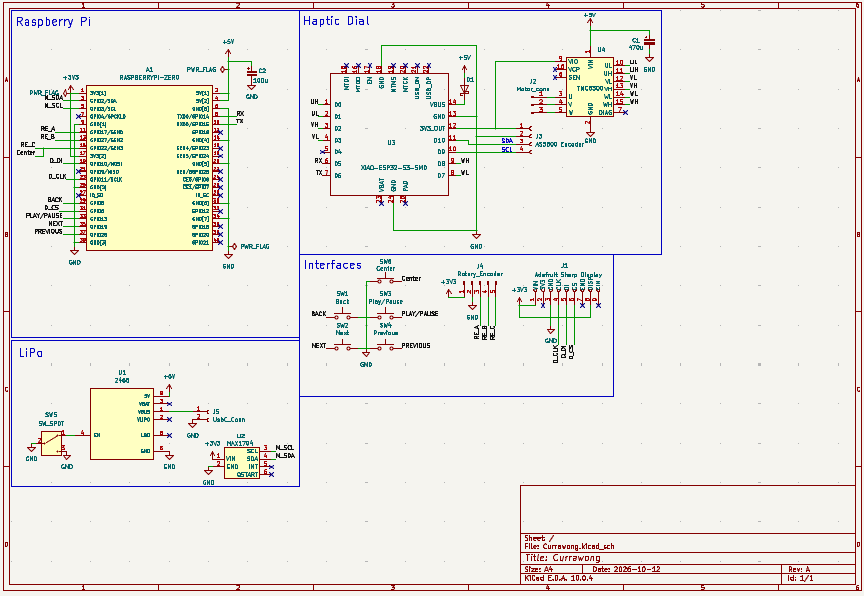Select the U4 reference label
Image resolution: width=864 pixels, height=596 pixels.
click(x=601, y=50)
